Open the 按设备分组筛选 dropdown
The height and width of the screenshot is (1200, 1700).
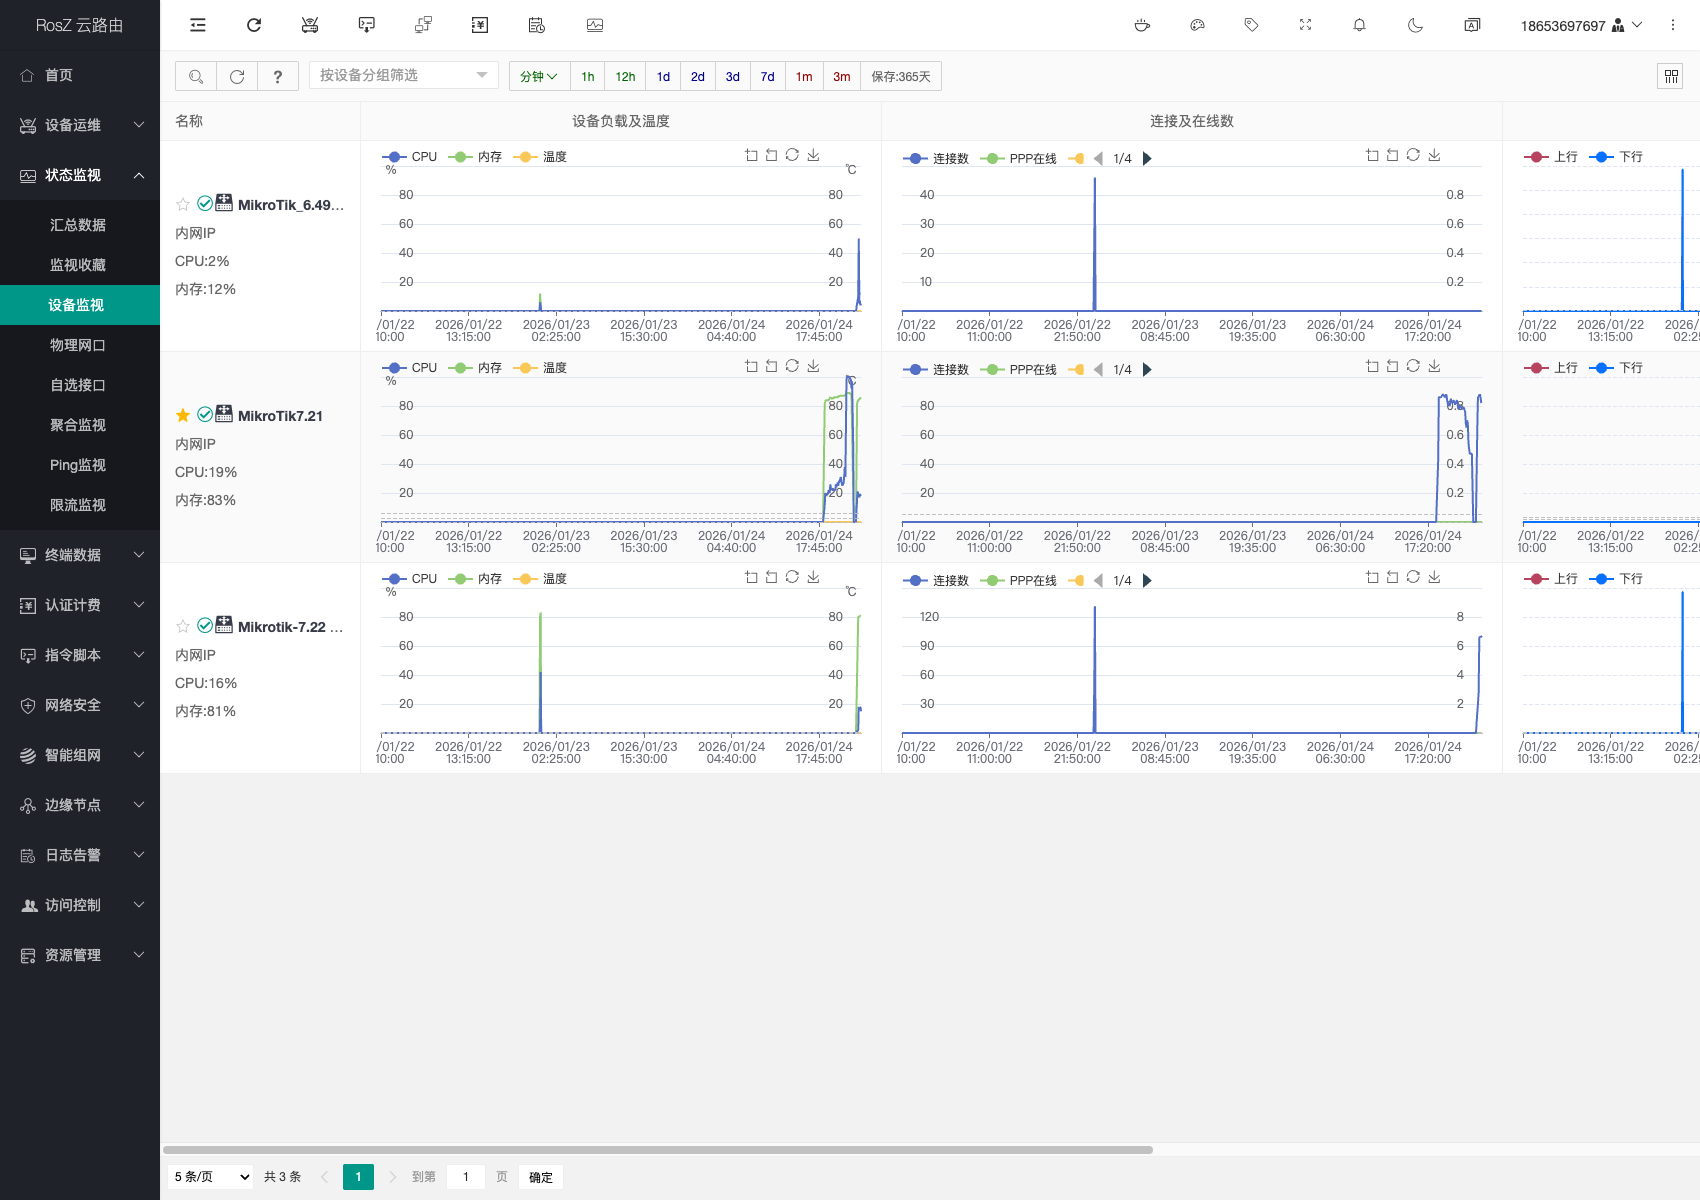pos(403,76)
